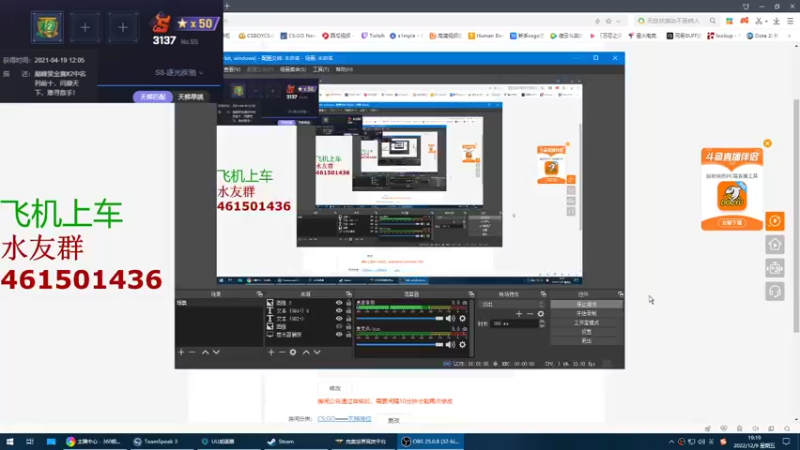Add a scene transition with the plus icon

pyautogui.click(x=519, y=314)
